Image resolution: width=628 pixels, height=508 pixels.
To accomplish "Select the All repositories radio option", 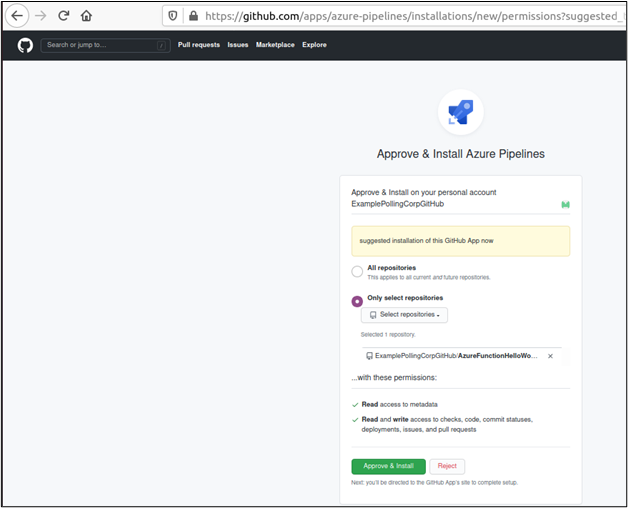I will point(357,272).
